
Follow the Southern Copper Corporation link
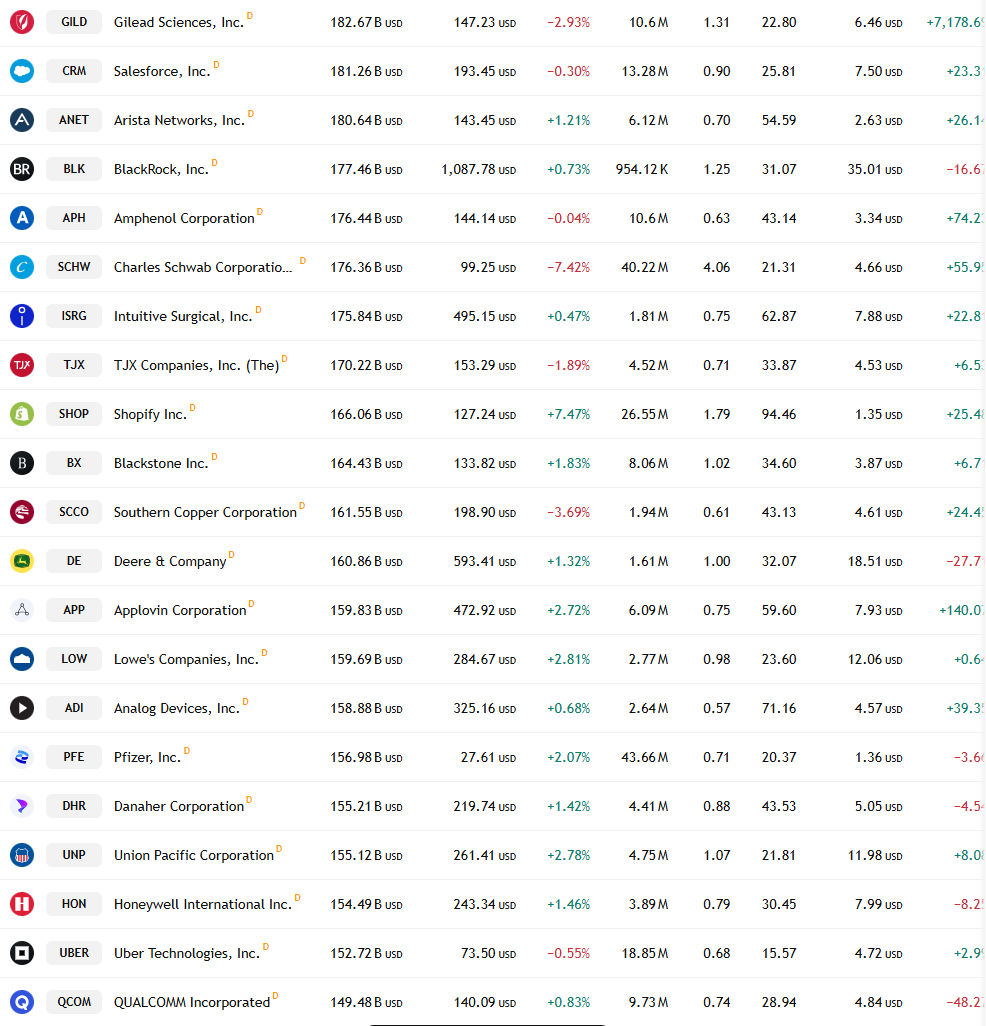coord(205,512)
